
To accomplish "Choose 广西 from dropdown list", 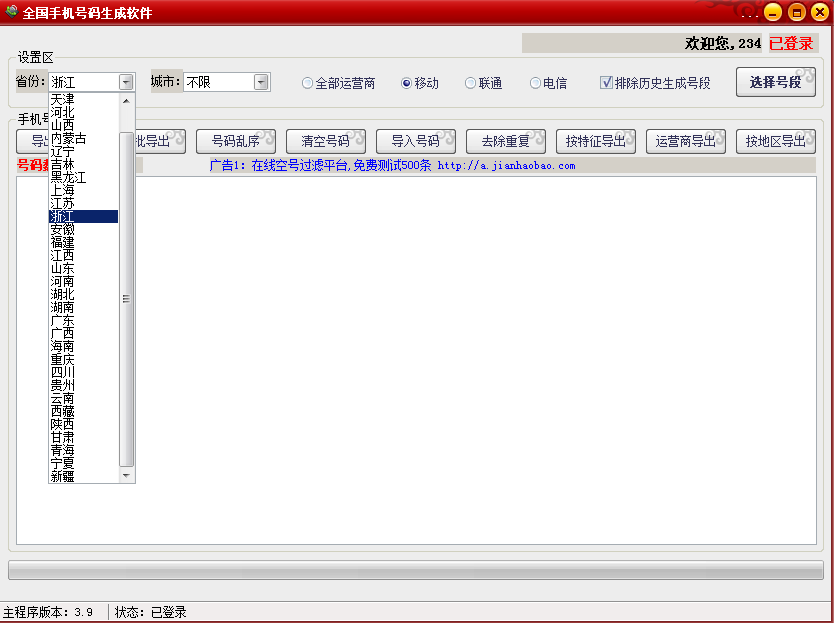I will 84,334.
